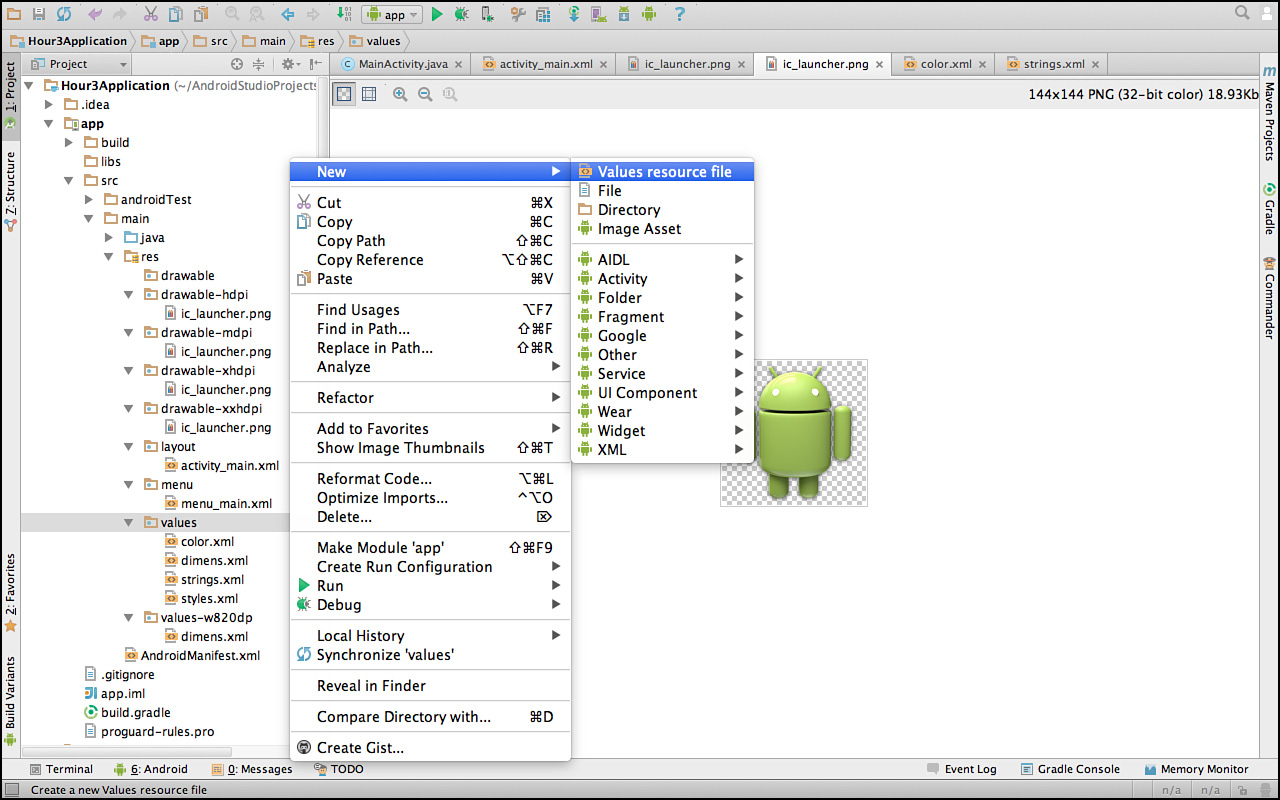Expand the androidTest folder arrow
This screenshot has height=800, width=1280.
(89, 200)
